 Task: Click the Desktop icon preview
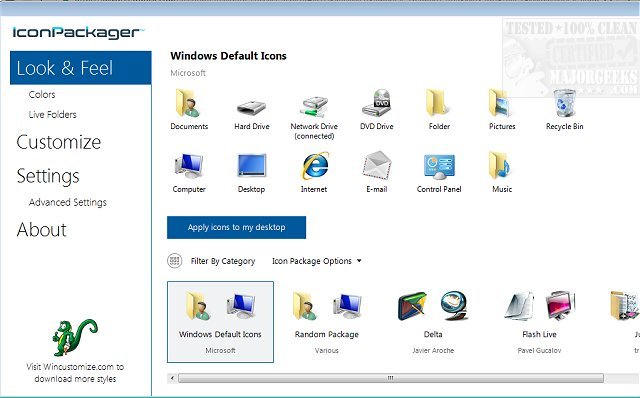[251, 166]
